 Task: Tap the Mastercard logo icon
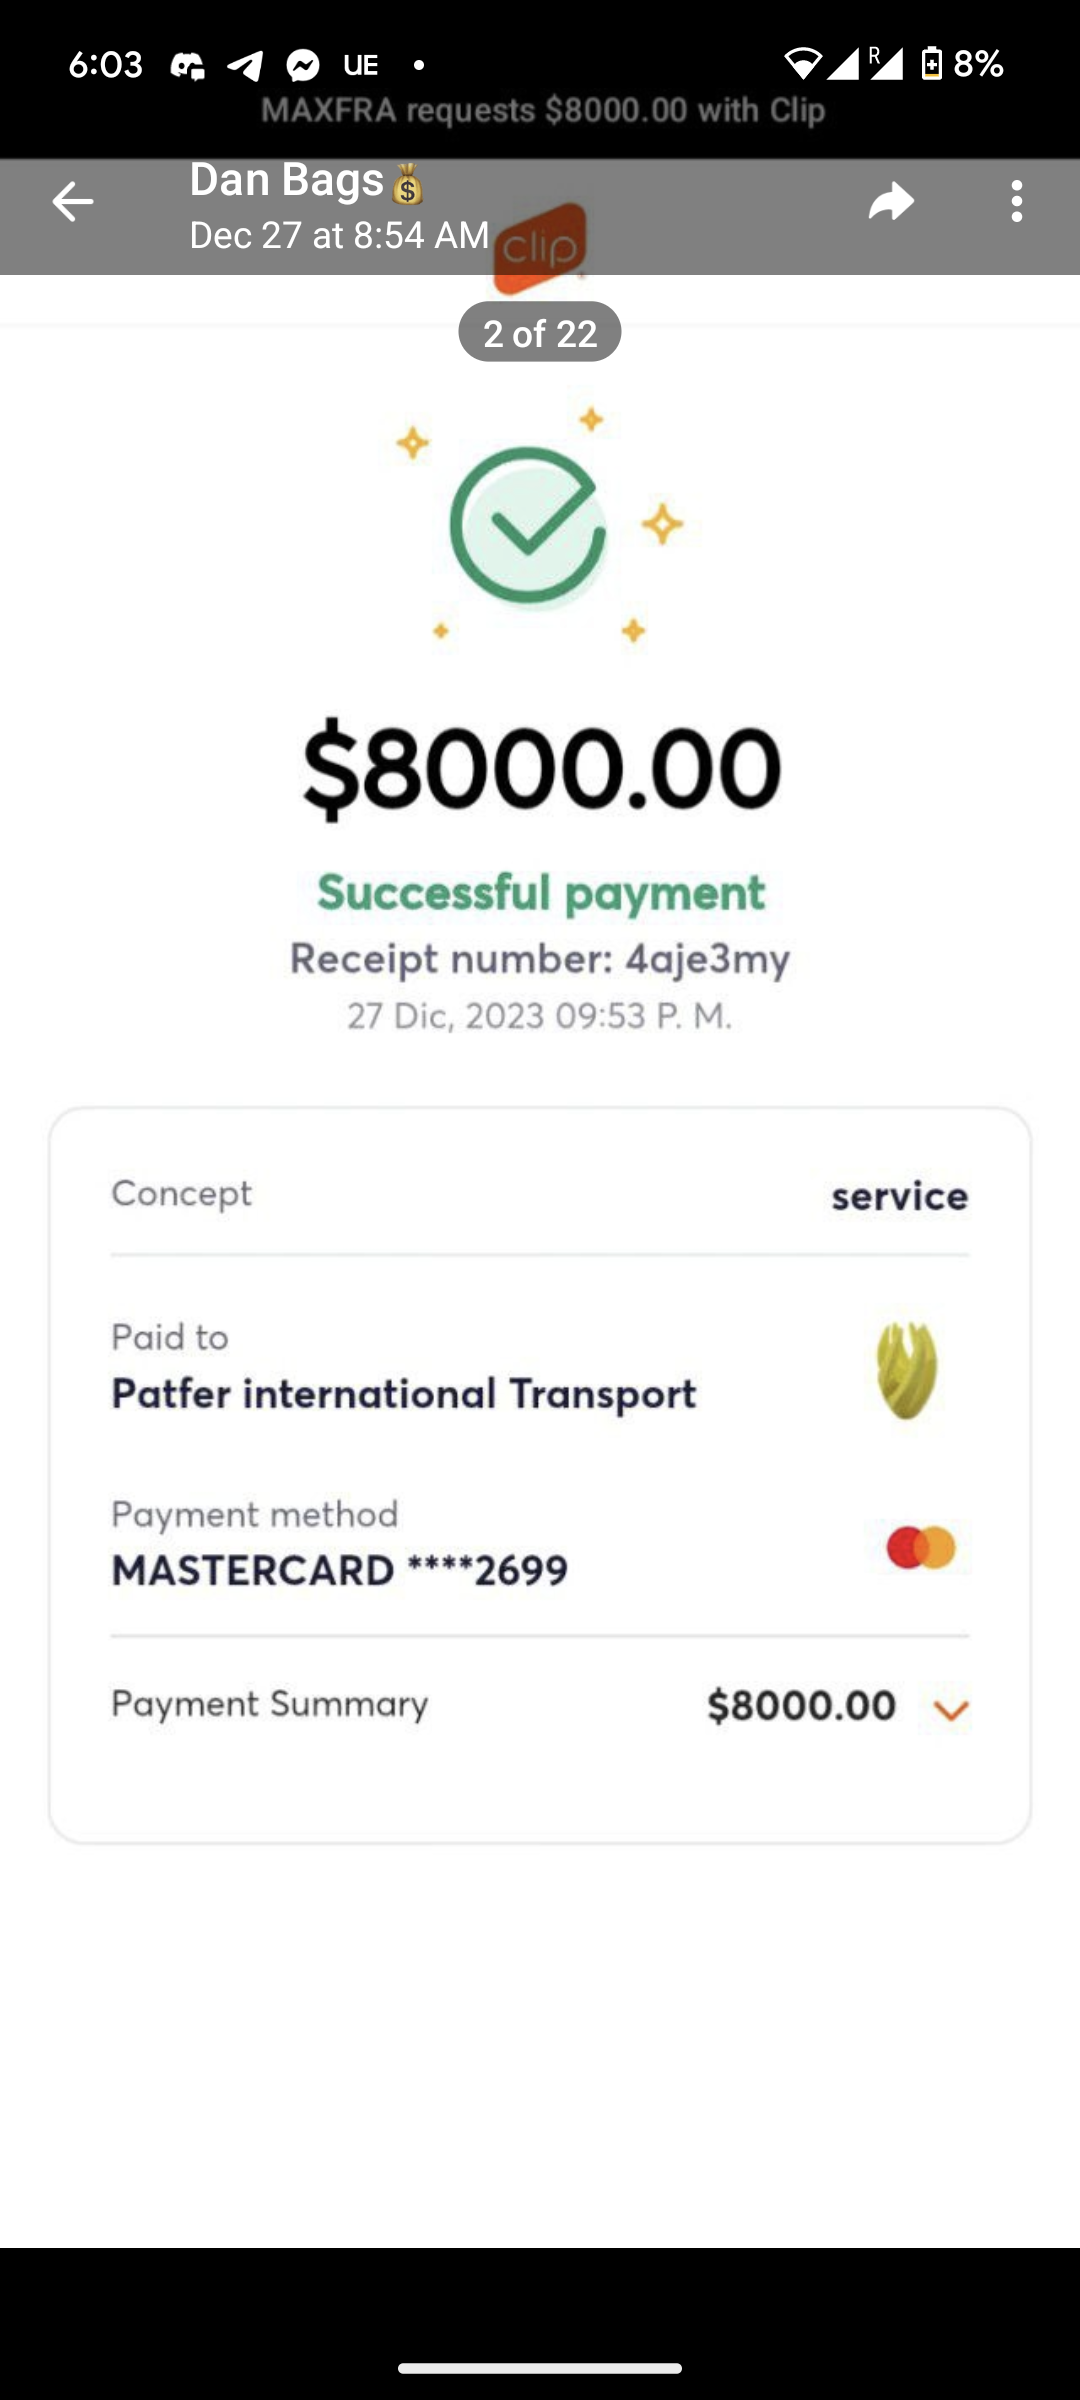tap(921, 1548)
